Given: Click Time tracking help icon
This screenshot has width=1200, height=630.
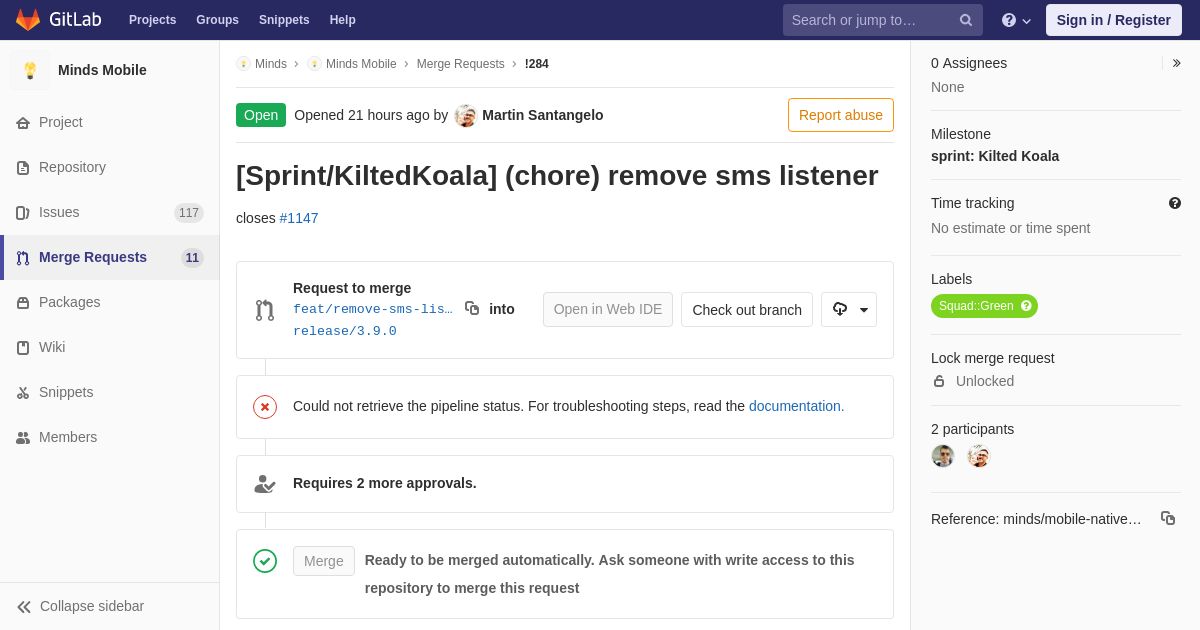Looking at the screenshot, I should (1175, 203).
